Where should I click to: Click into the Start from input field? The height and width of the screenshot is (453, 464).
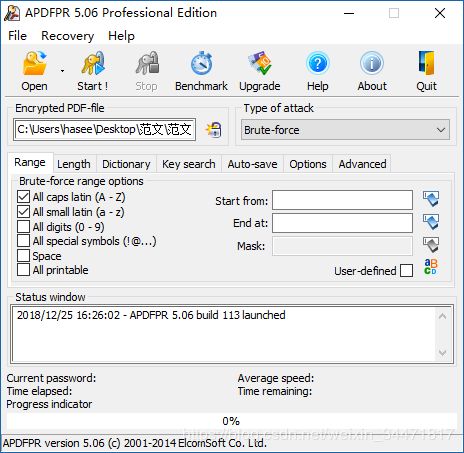(342, 200)
